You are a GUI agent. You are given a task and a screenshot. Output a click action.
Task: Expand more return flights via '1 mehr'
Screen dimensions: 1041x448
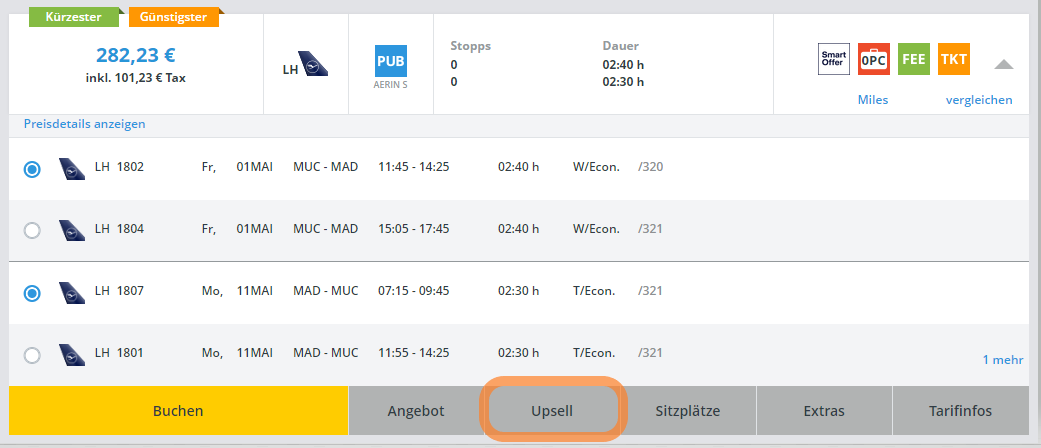(x=1004, y=359)
